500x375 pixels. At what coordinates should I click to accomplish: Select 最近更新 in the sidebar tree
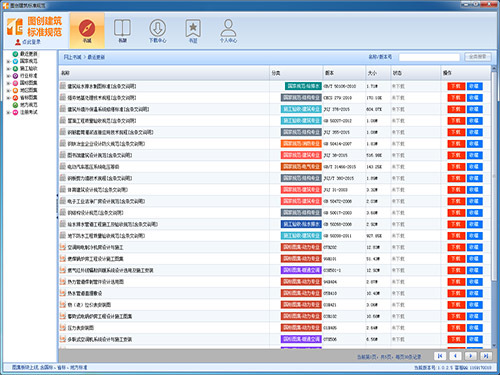[28, 54]
